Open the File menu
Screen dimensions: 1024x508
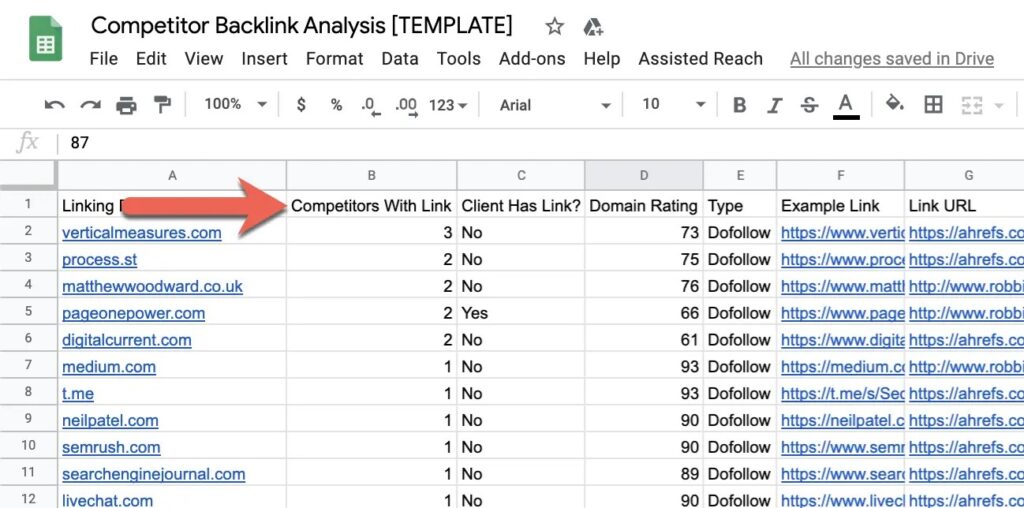pyautogui.click(x=104, y=59)
